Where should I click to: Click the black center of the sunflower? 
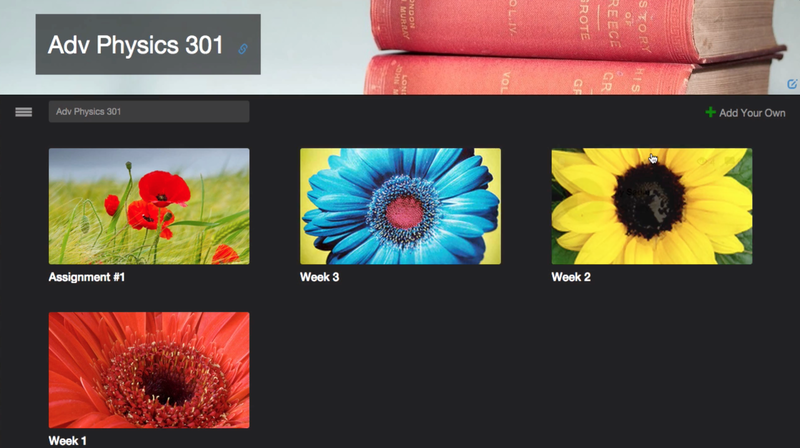[x=648, y=201]
